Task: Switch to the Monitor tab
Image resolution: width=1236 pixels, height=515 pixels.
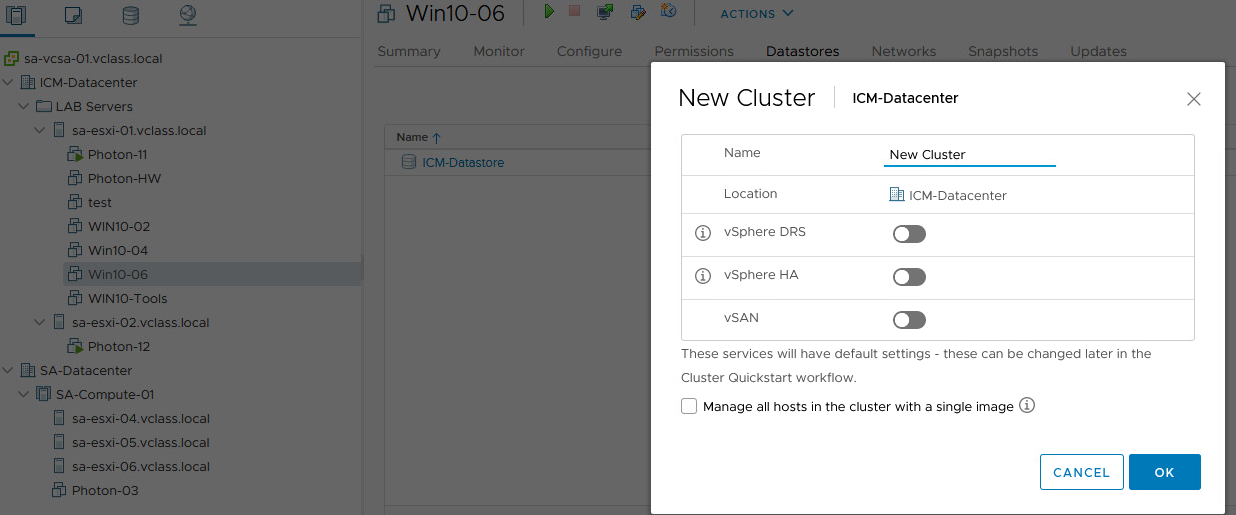Action: 499,51
